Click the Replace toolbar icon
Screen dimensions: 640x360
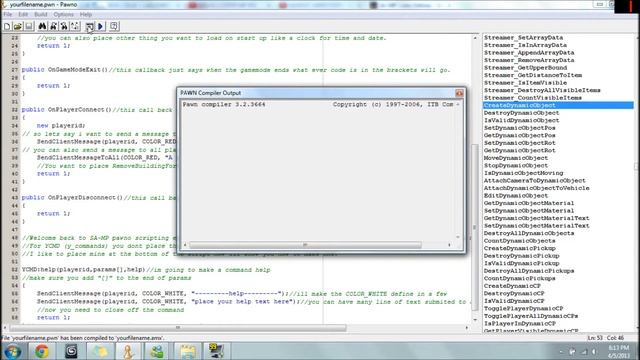(x=64, y=27)
